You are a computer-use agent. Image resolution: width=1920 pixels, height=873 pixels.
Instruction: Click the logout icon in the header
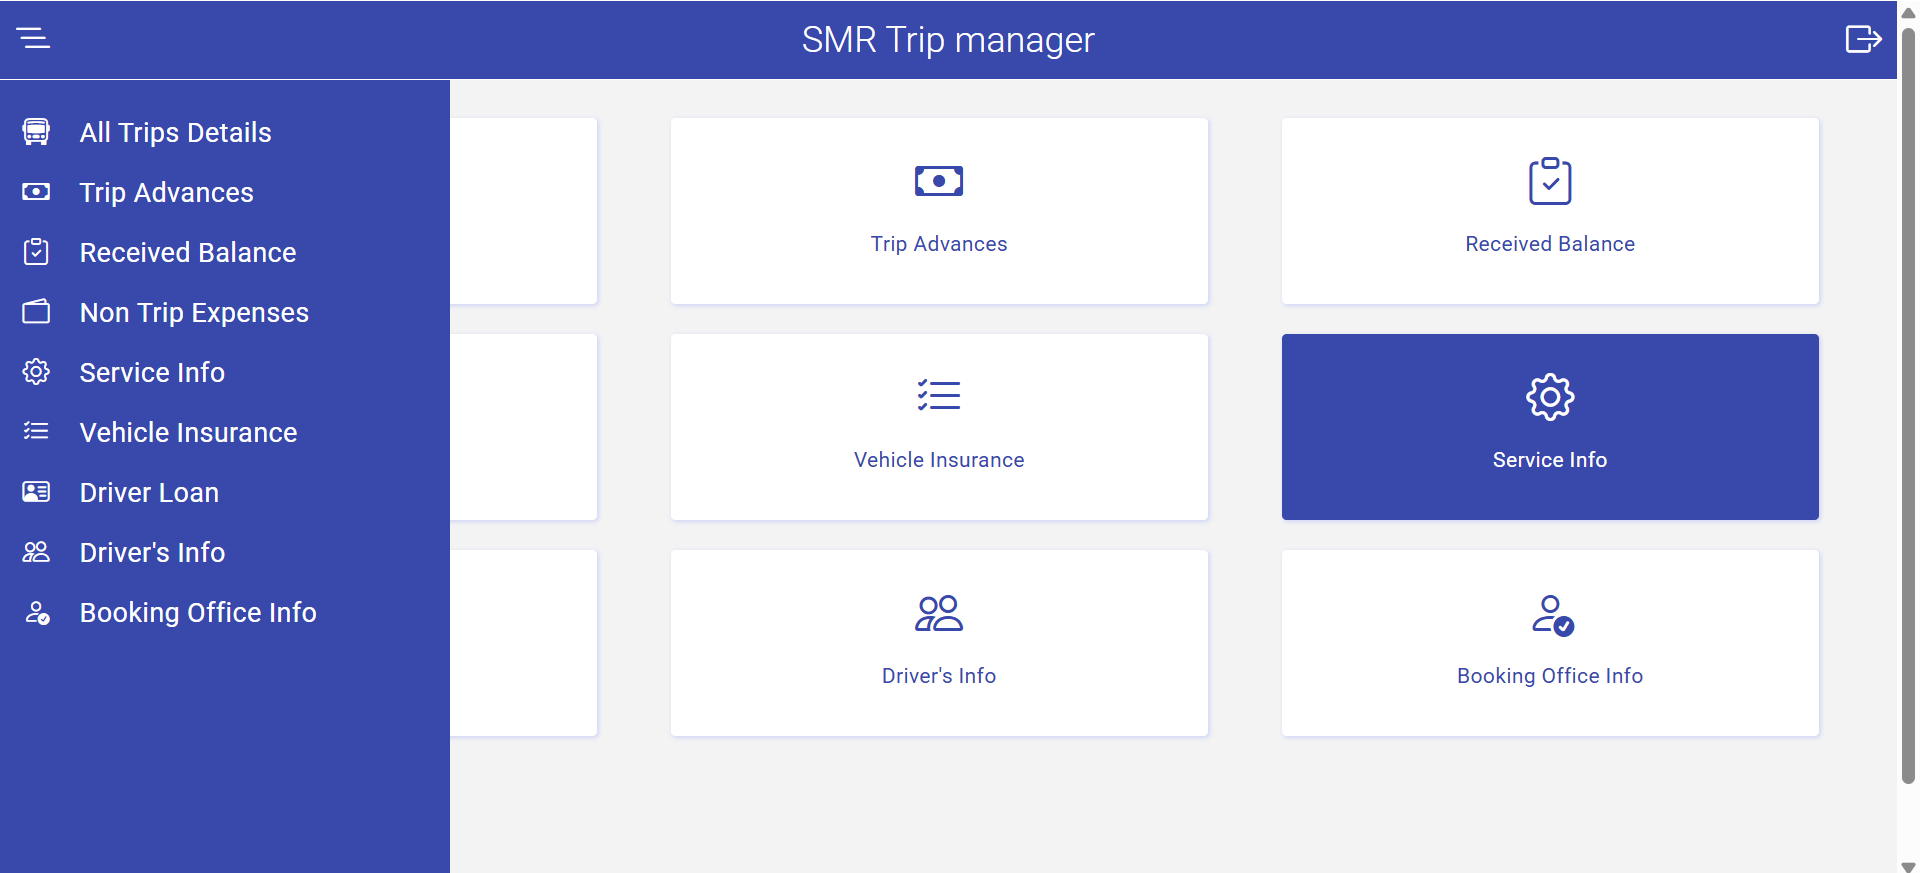pyautogui.click(x=1863, y=39)
